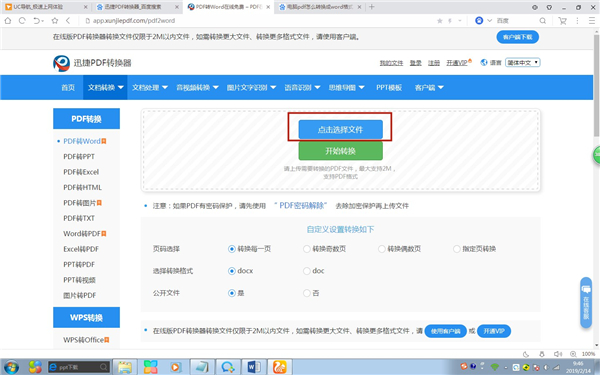Open the 简体中文 language select box
The image size is (600, 375).
pos(523,62)
